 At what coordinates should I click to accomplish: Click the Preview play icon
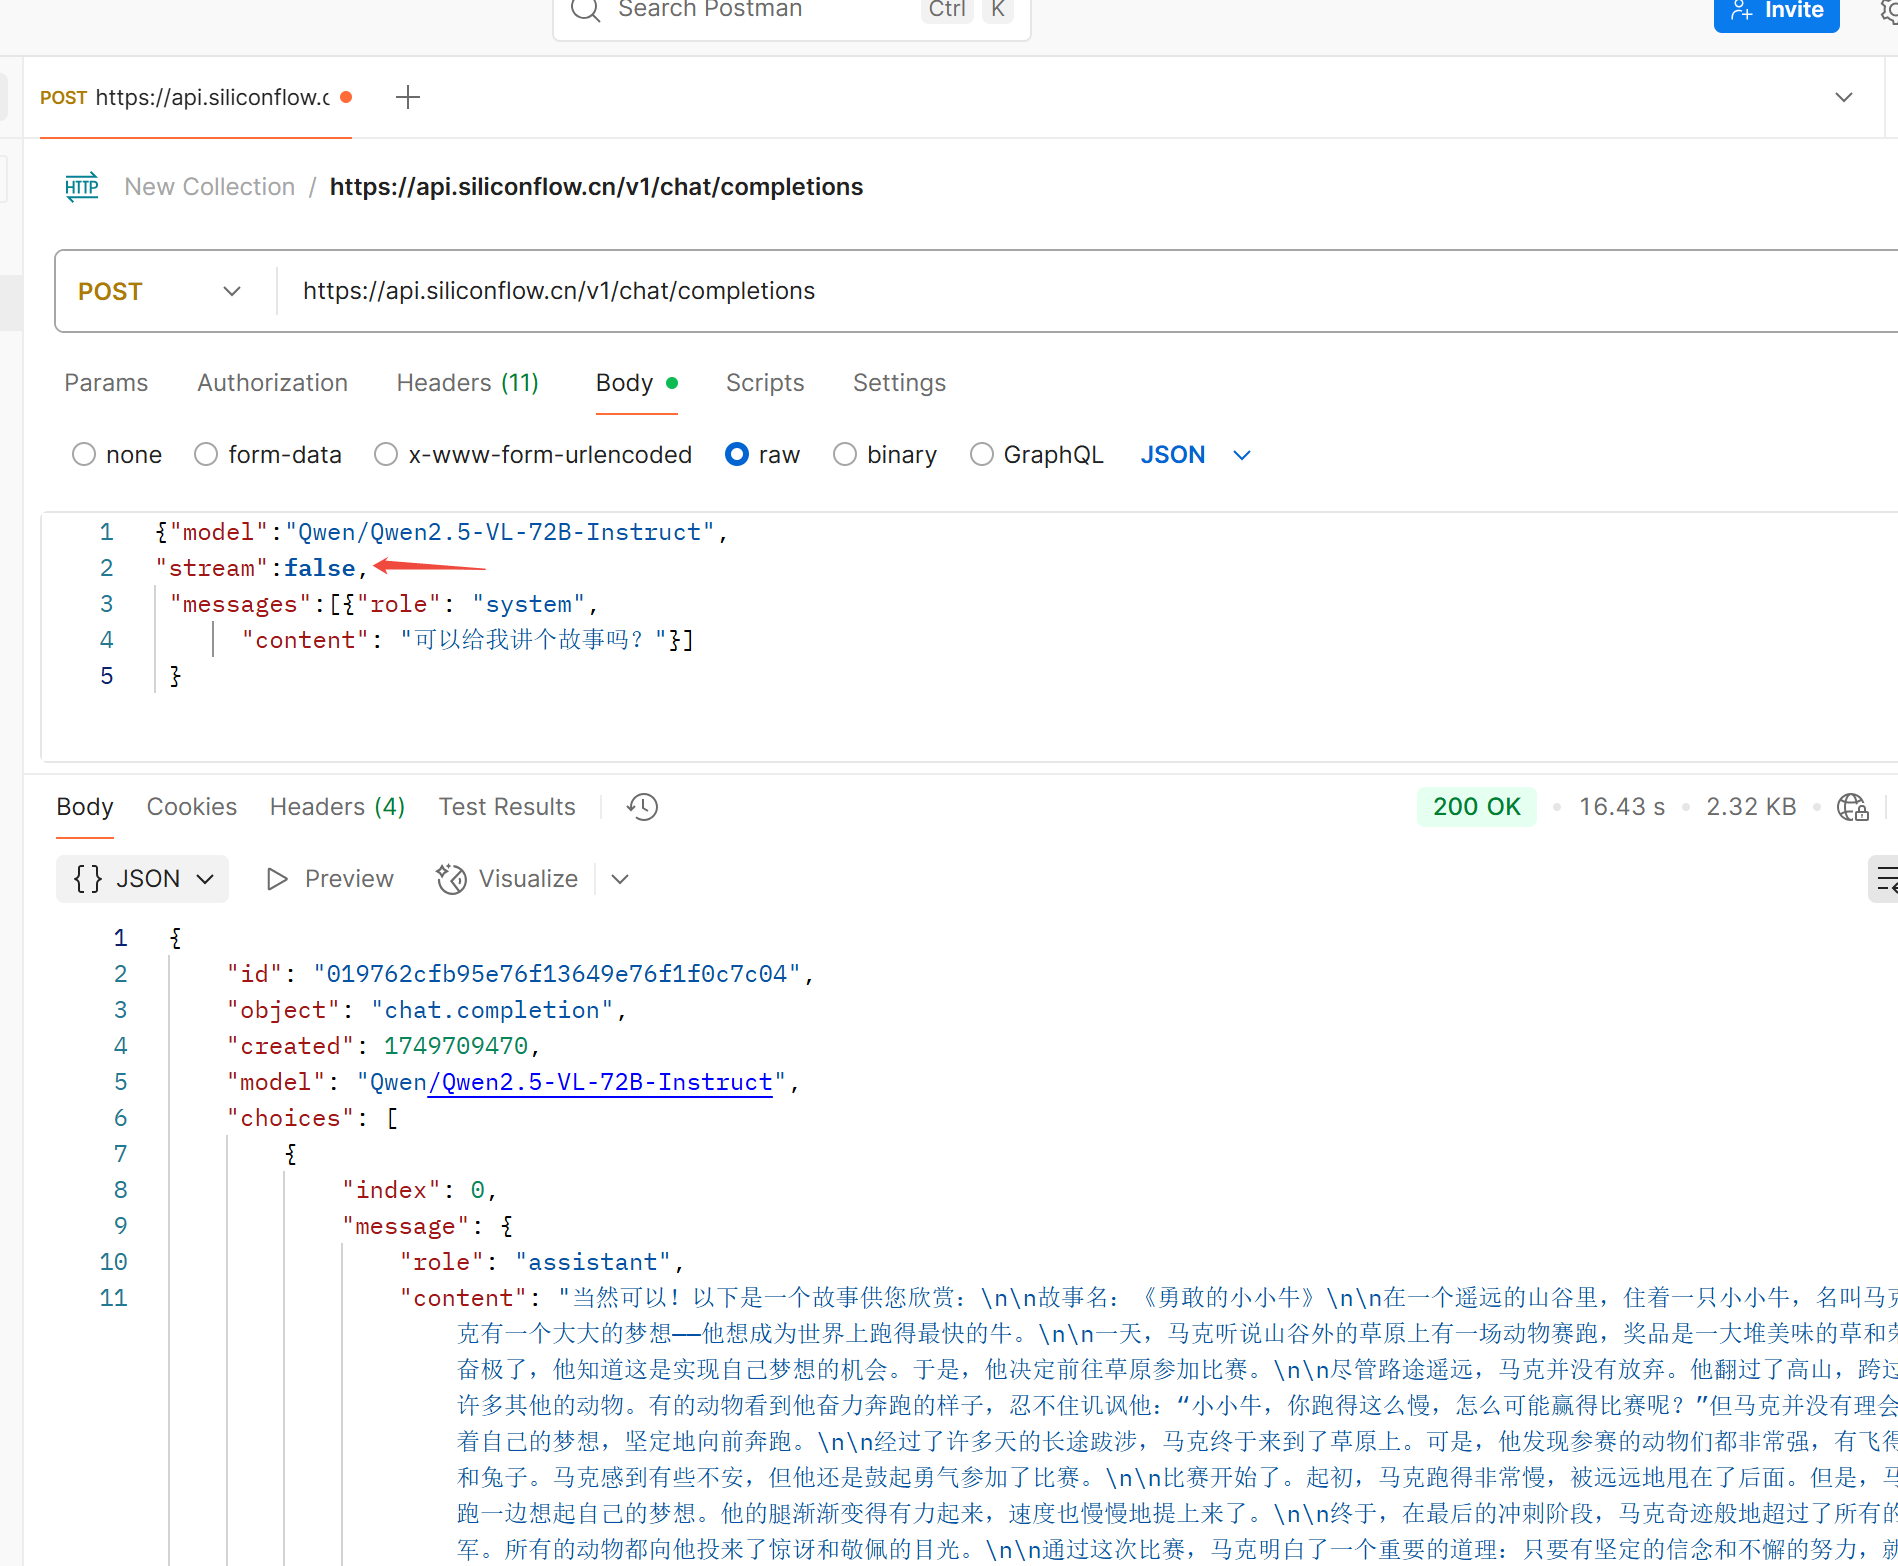[277, 879]
